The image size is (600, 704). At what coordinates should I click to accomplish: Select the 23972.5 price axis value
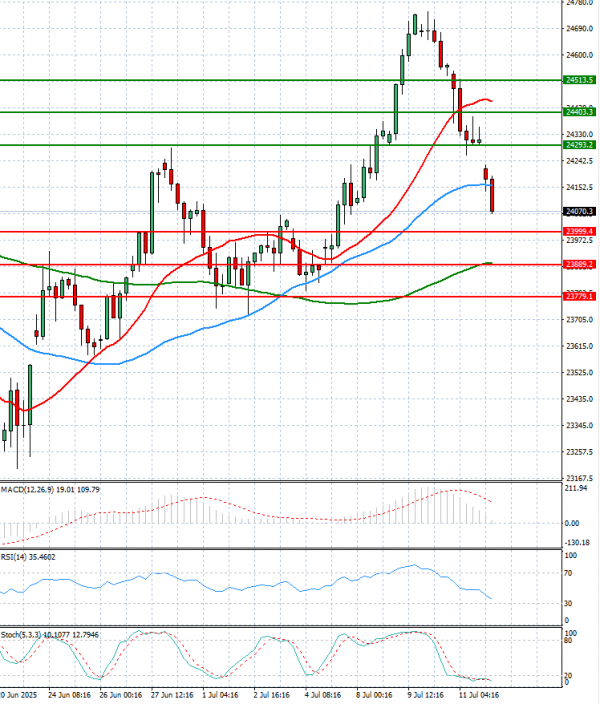[x=580, y=241]
